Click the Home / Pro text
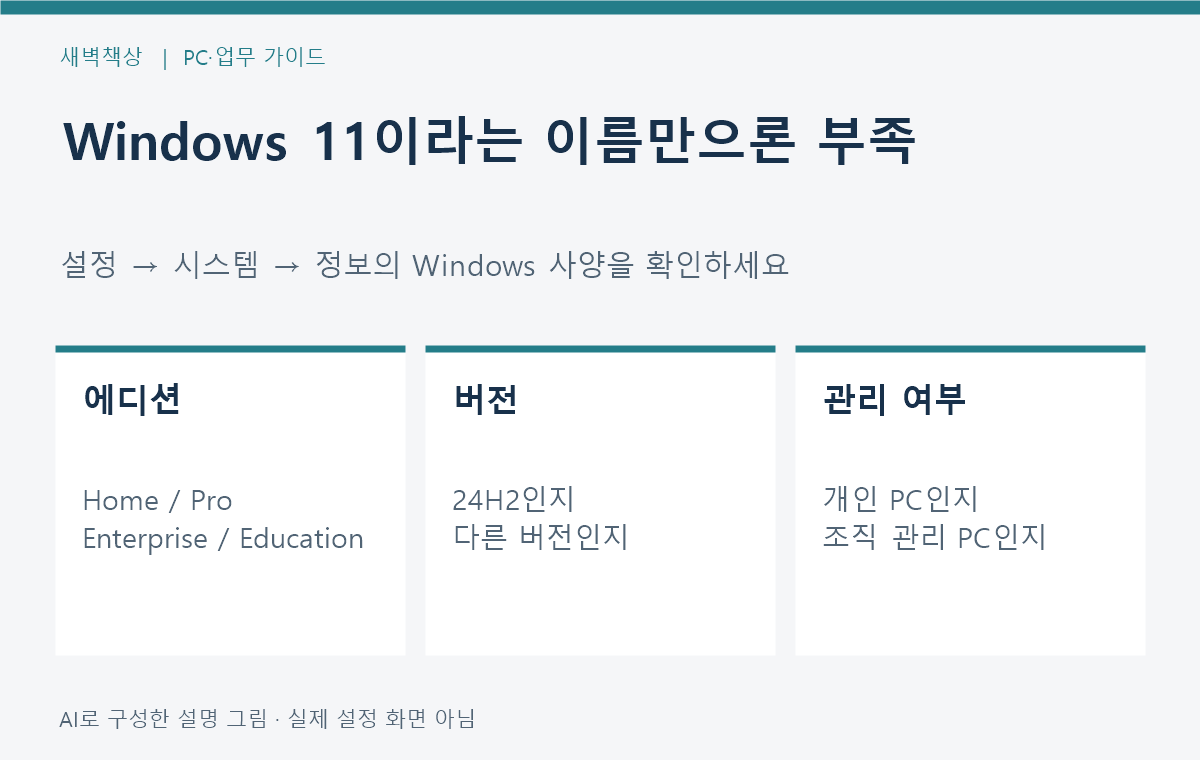1200x760 pixels. click(157, 500)
